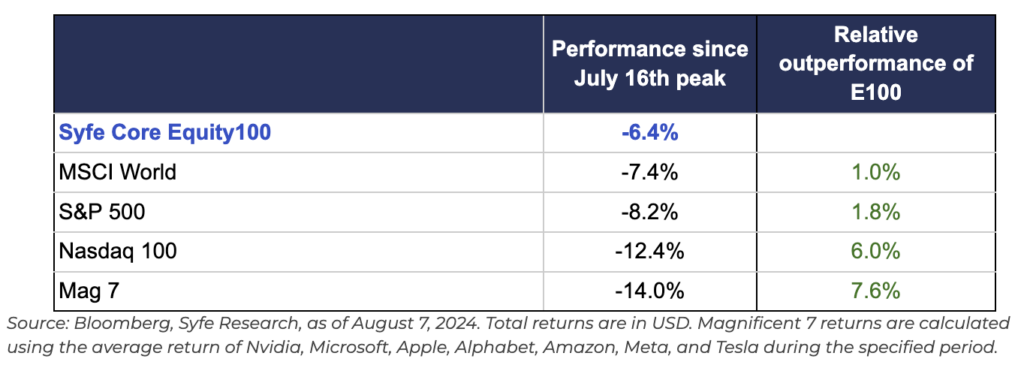The height and width of the screenshot is (365, 1024).
Task: Select the MSCI World row label
Action: pos(118,172)
